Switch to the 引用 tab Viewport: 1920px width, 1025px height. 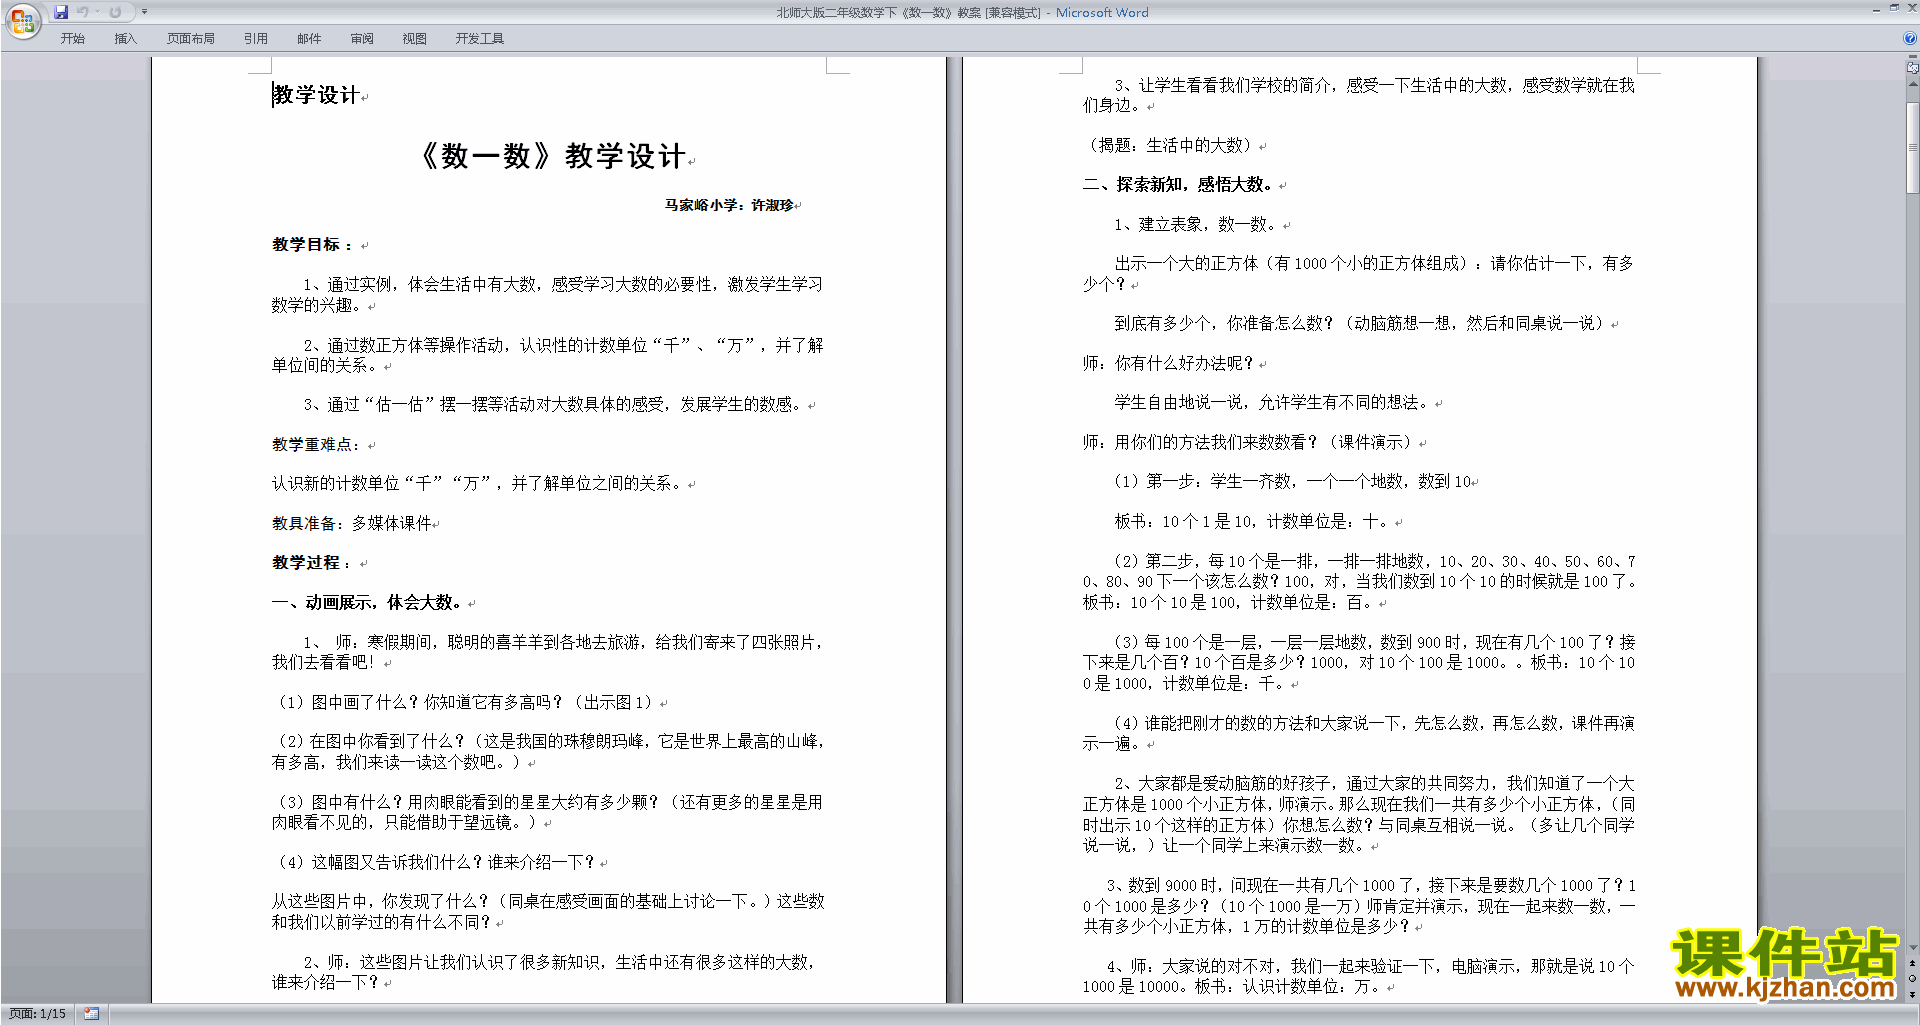pyautogui.click(x=256, y=39)
